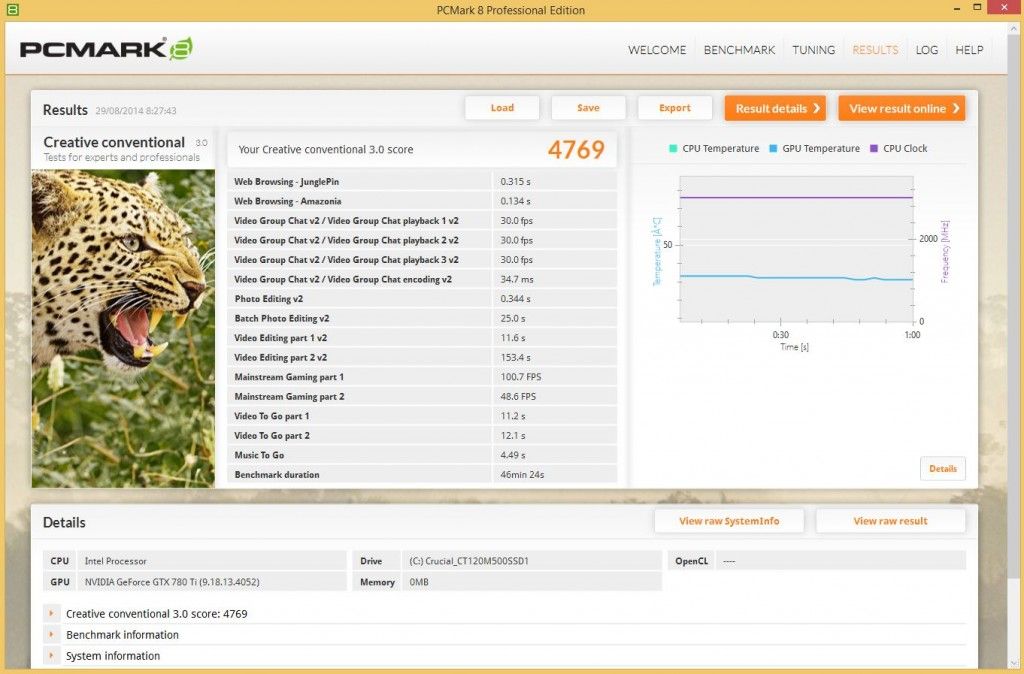Screen dimensions: 1024x674
Task: Select the Web Browsing - JunglePin row
Action: tap(422, 182)
